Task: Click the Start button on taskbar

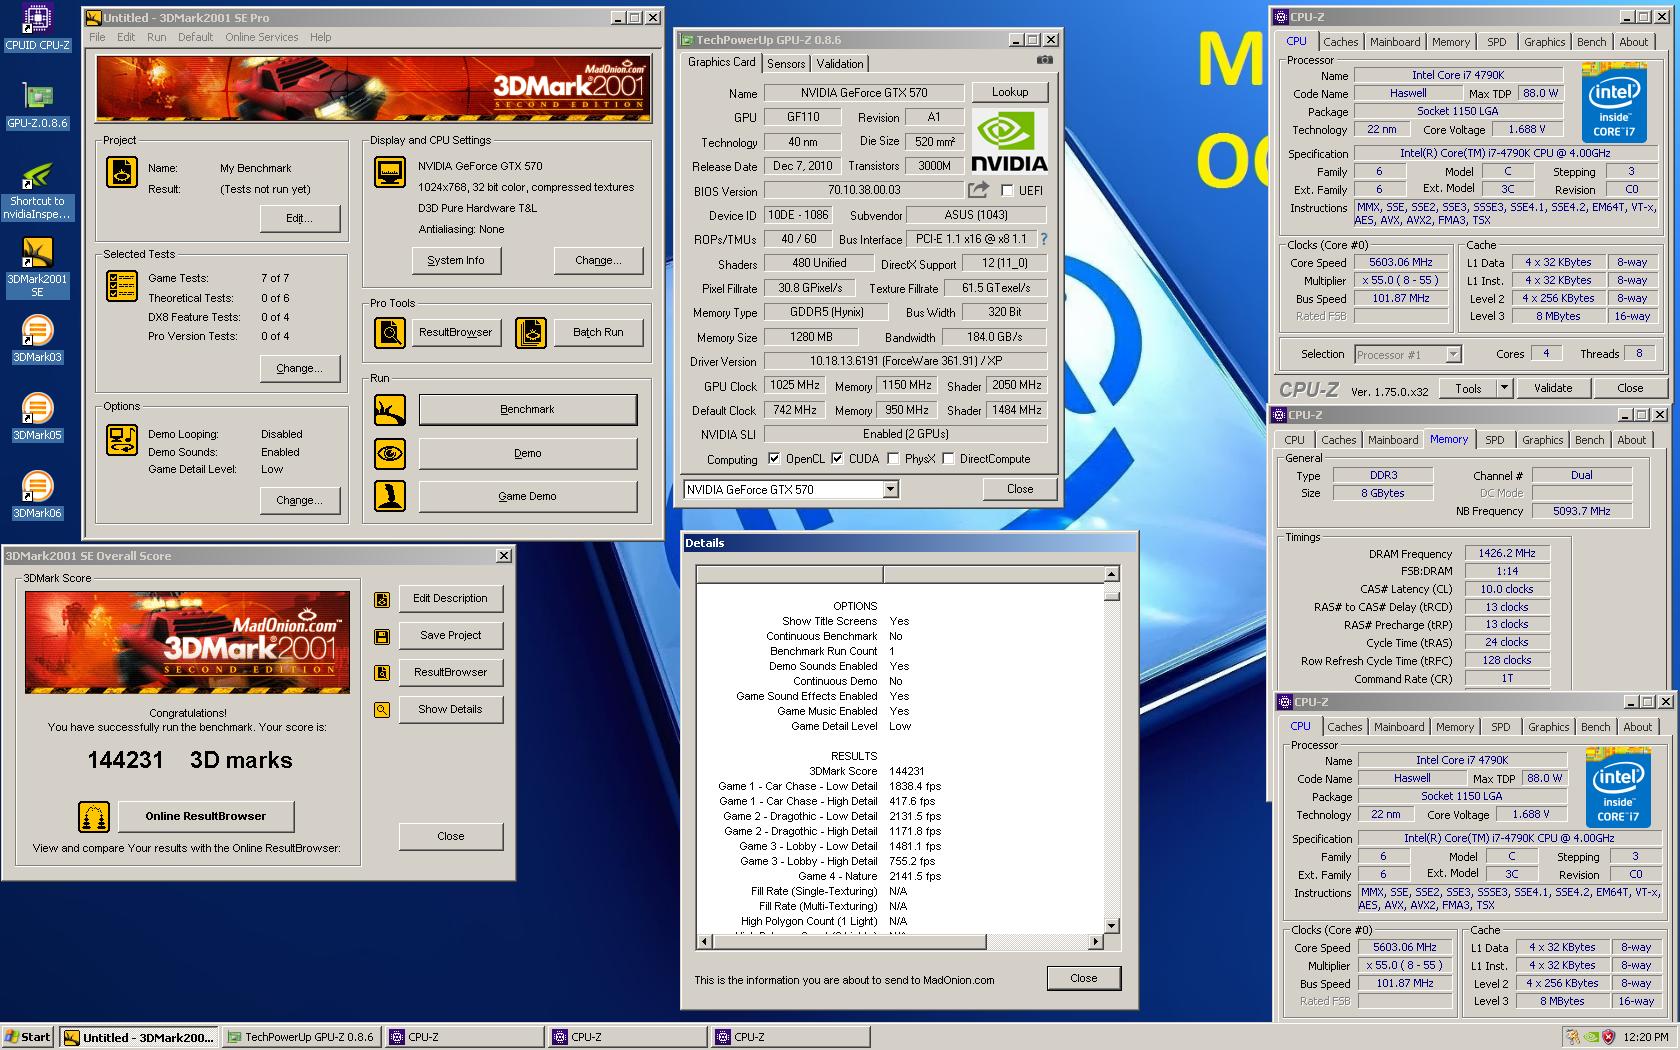Action: pyautogui.click(x=29, y=1037)
